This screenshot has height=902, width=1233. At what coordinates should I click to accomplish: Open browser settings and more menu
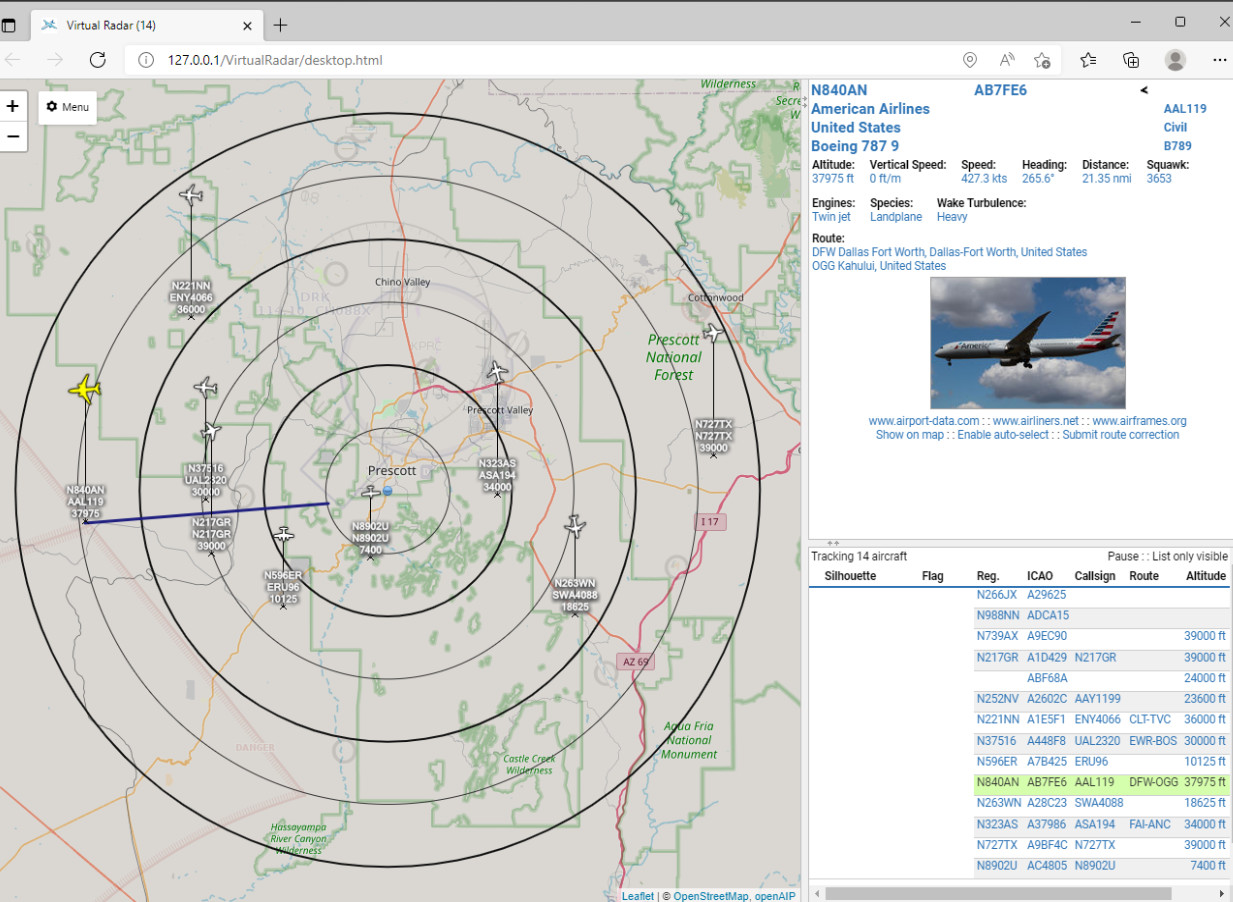pyautogui.click(x=1219, y=60)
